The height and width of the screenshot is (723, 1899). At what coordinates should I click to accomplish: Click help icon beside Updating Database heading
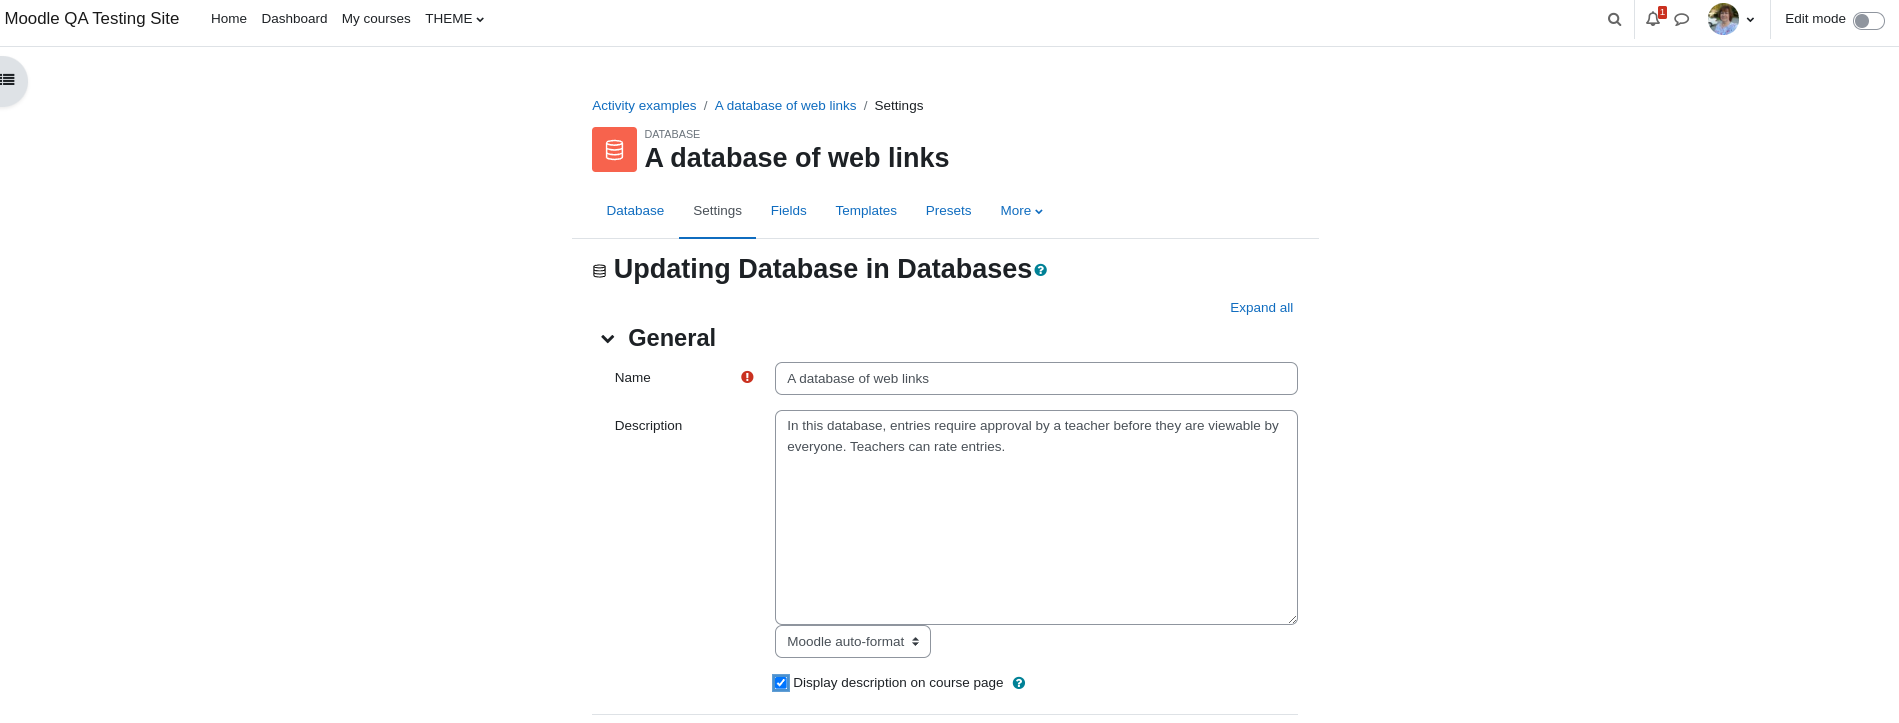(1041, 270)
